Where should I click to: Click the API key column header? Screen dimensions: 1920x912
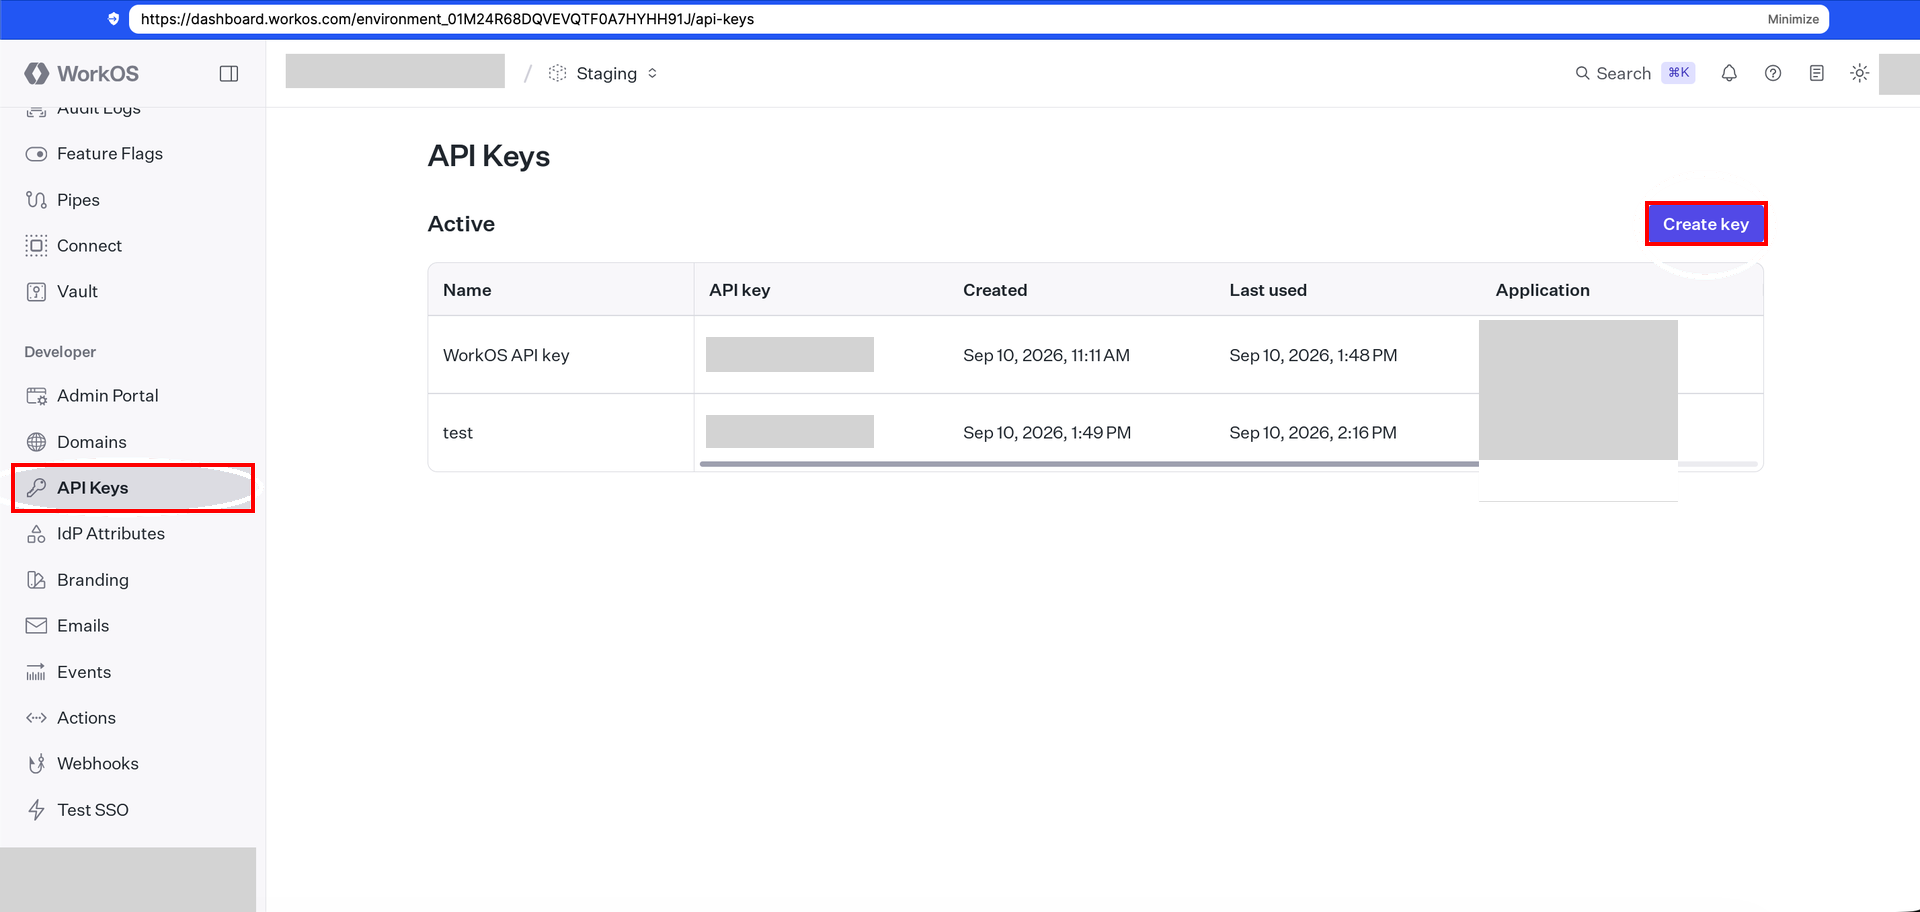[740, 290]
